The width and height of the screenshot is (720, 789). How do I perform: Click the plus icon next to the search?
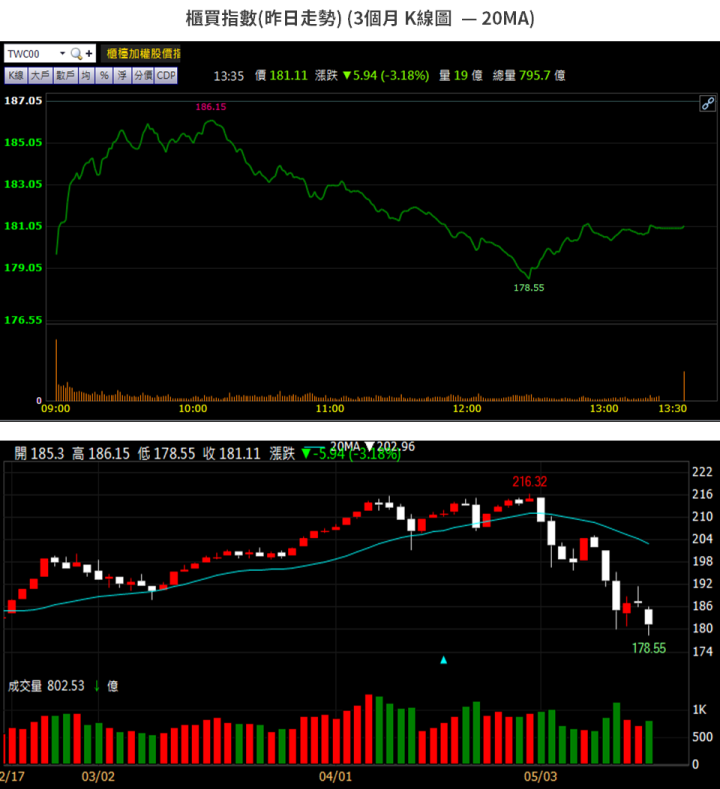tap(89, 53)
